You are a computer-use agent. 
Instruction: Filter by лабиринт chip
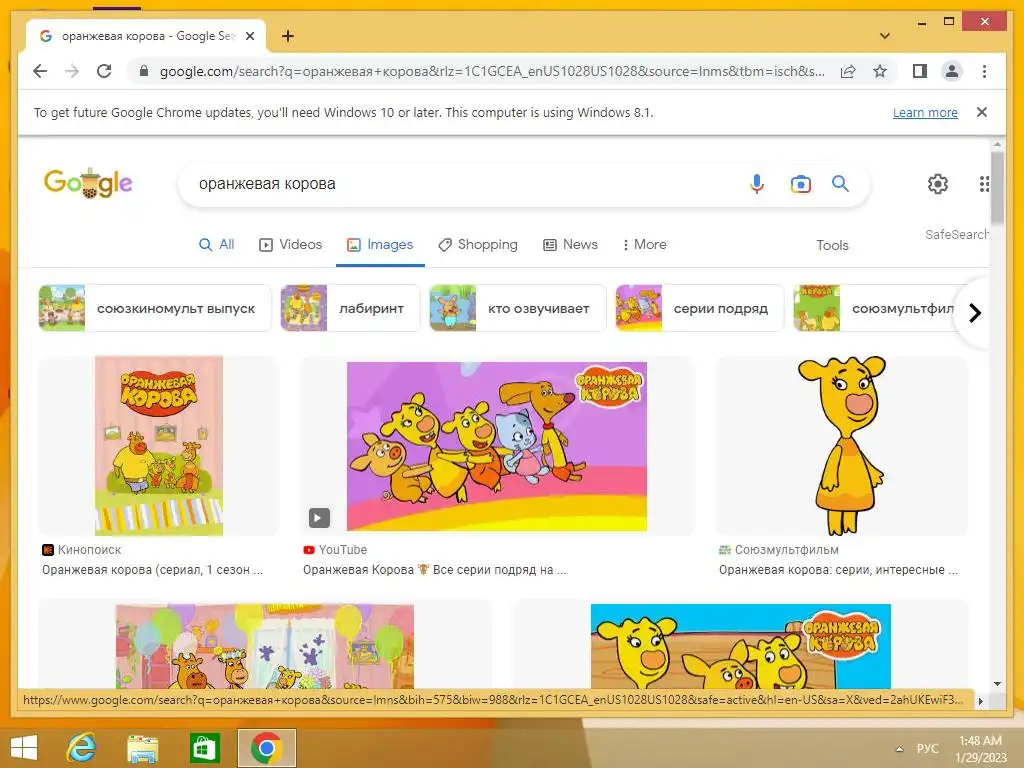pyautogui.click(x=350, y=308)
